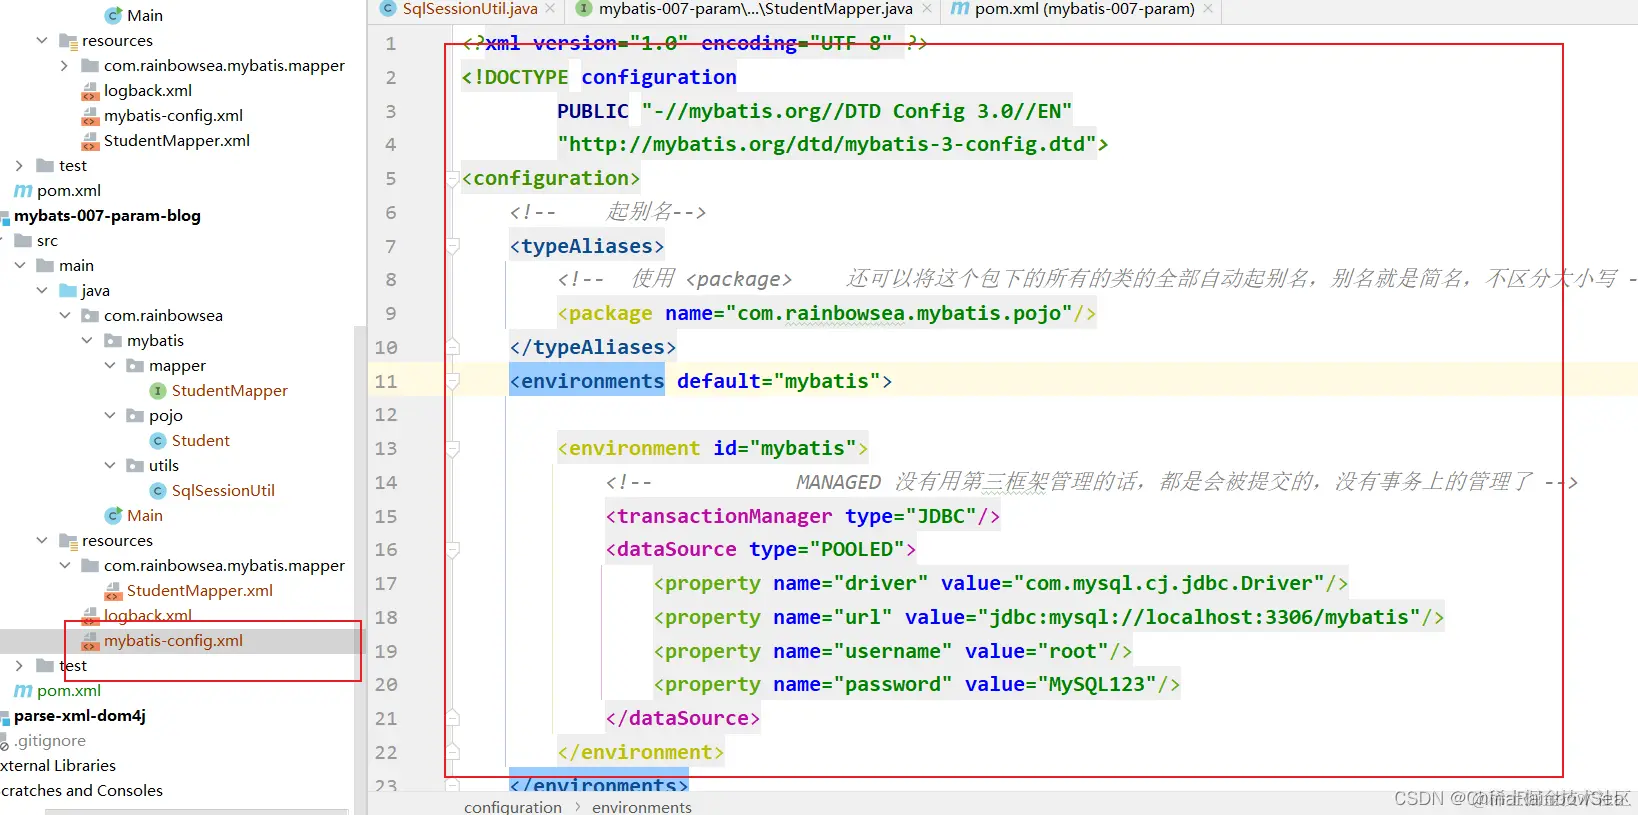This screenshot has width=1638, height=815.
Task: Open StudentMapper.xml under mapper folder
Action: coord(199,590)
